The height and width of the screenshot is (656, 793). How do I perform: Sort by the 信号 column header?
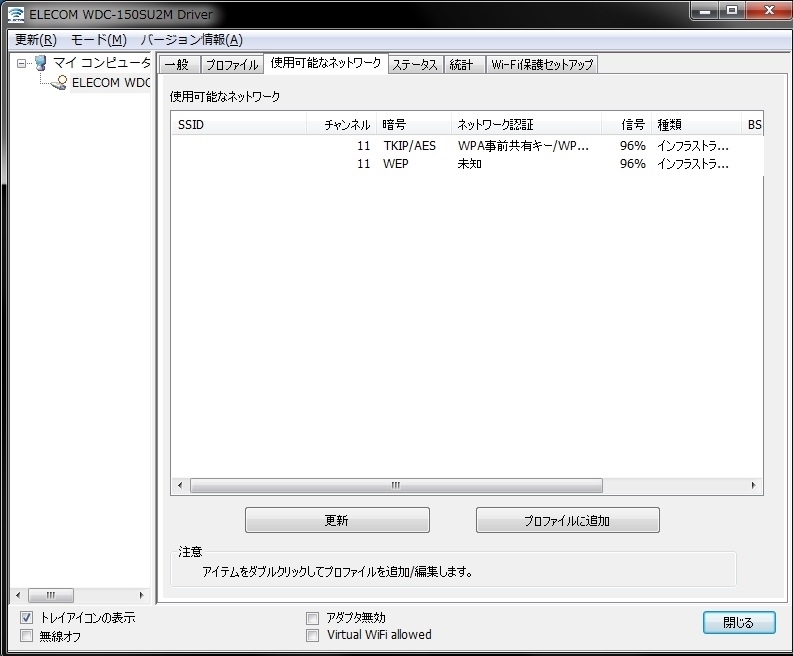coord(626,124)
